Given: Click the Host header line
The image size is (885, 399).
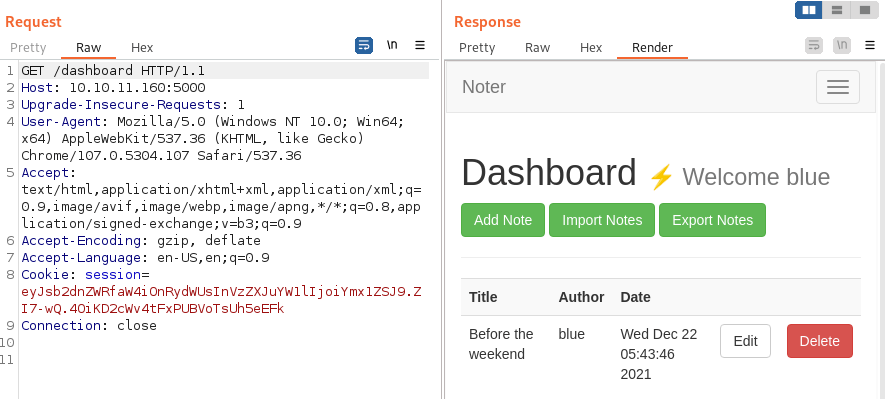Looking at the screenshot, I should (x=113, y=88).
